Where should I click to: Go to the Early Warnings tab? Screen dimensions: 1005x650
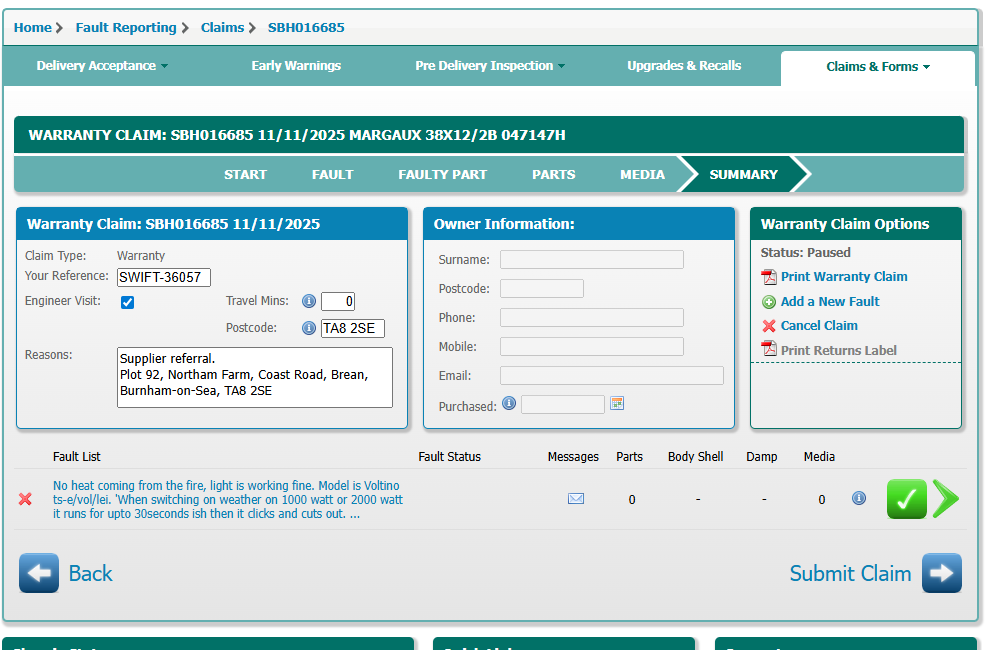tap(296, 66)
